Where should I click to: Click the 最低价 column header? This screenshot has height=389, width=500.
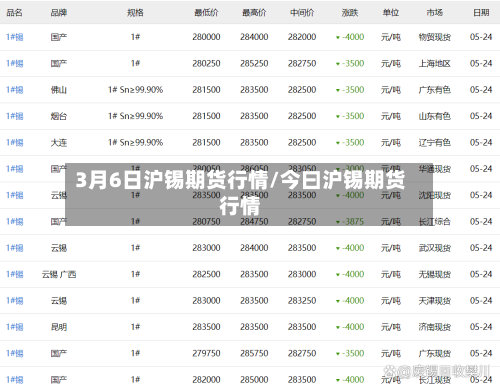click(x=206, y=13)
